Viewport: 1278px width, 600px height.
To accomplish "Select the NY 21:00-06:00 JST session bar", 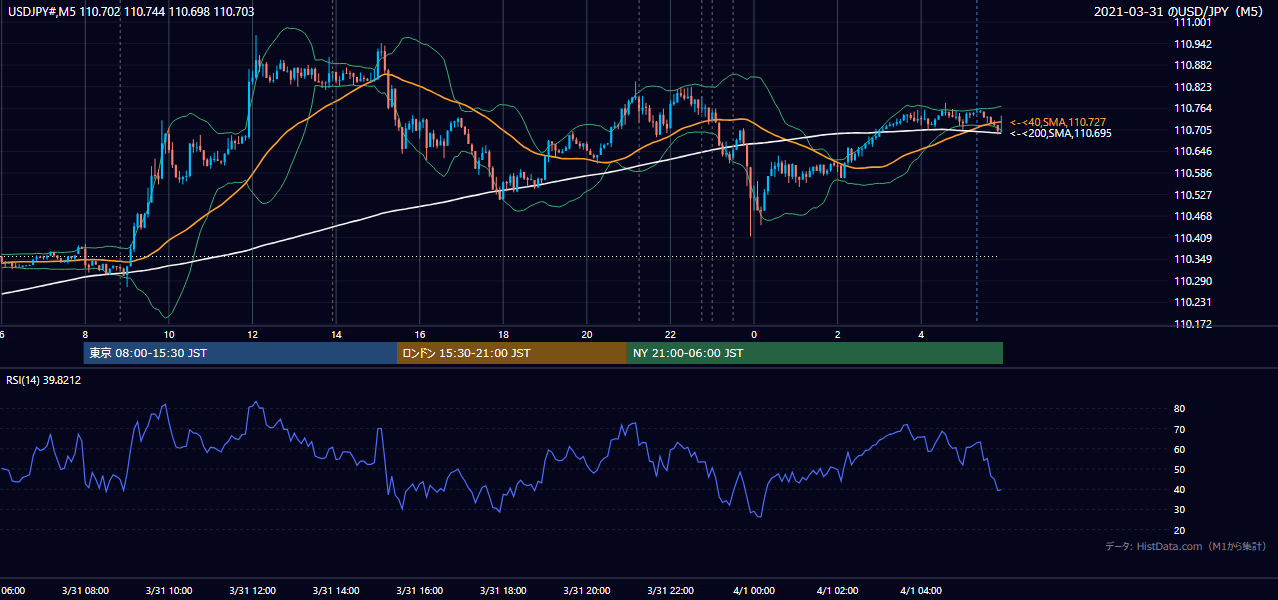I will [814, 353].
